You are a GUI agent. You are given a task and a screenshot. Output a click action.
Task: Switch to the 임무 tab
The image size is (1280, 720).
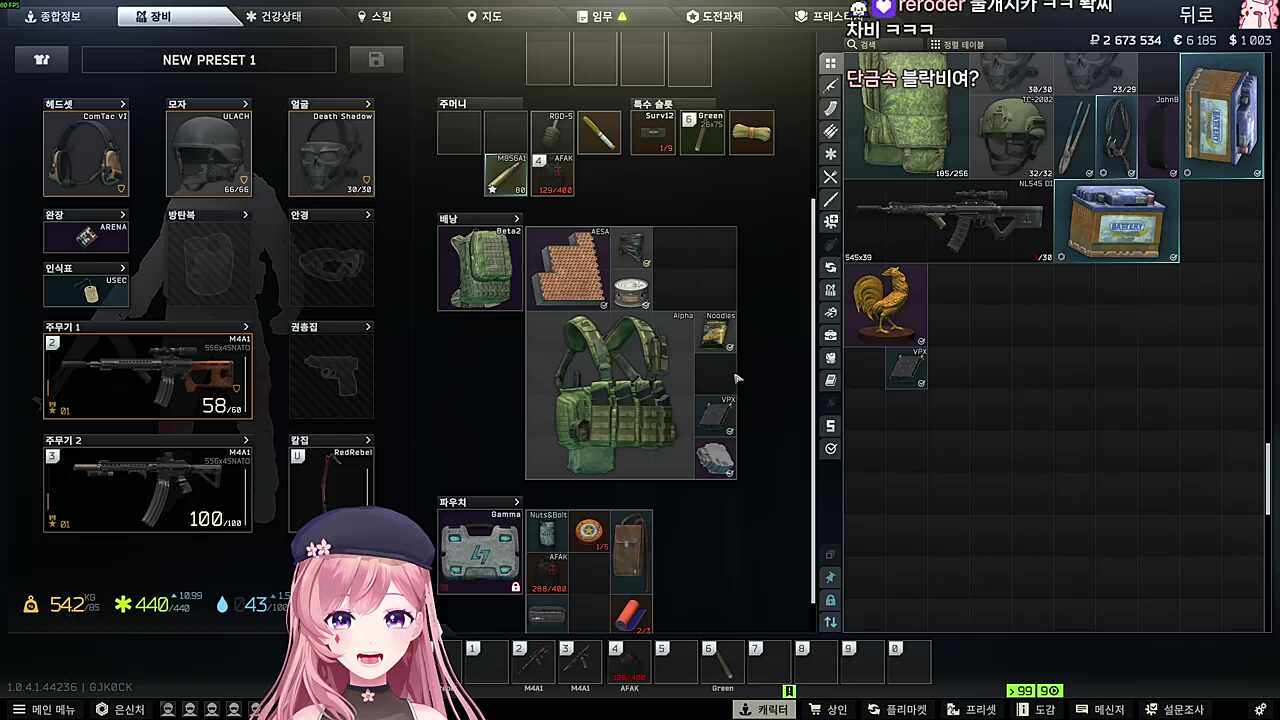[x=602, y=17]
